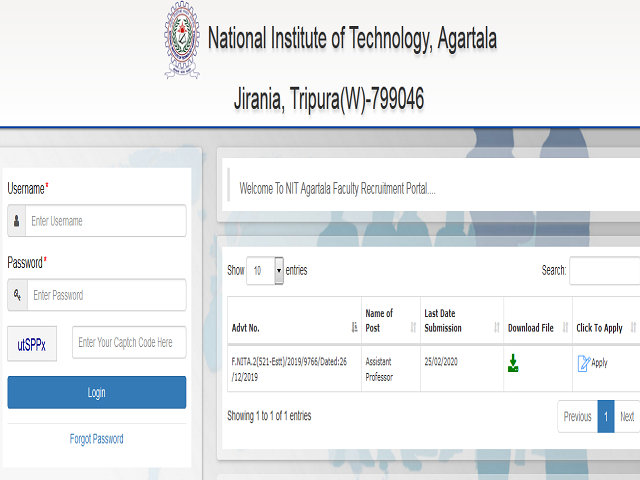Click the NIT Agartala logo emblem
The height and width of the screenshot is (480, 640).
click(x=182, y=39)
